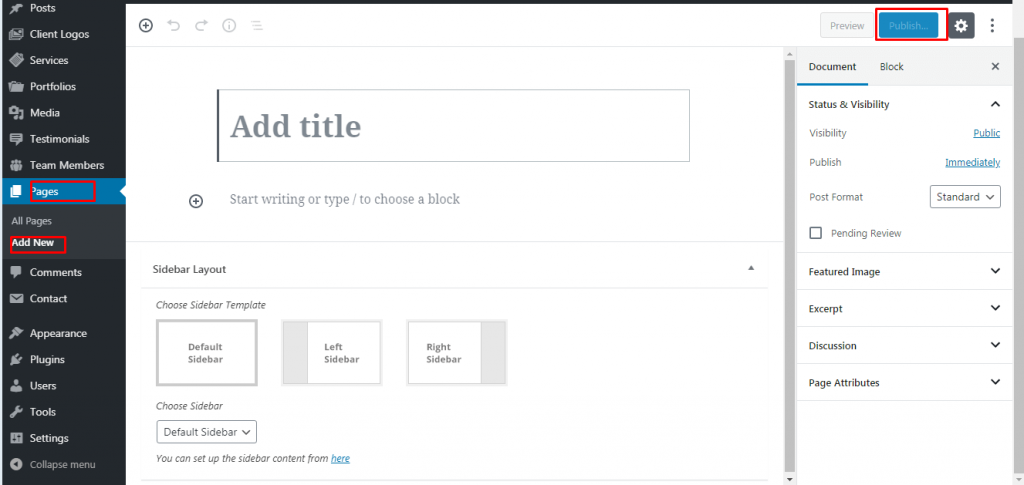Screen dimensions: 1024x485
Task: Open the three-dot more options menu
Action: point(992,25)
